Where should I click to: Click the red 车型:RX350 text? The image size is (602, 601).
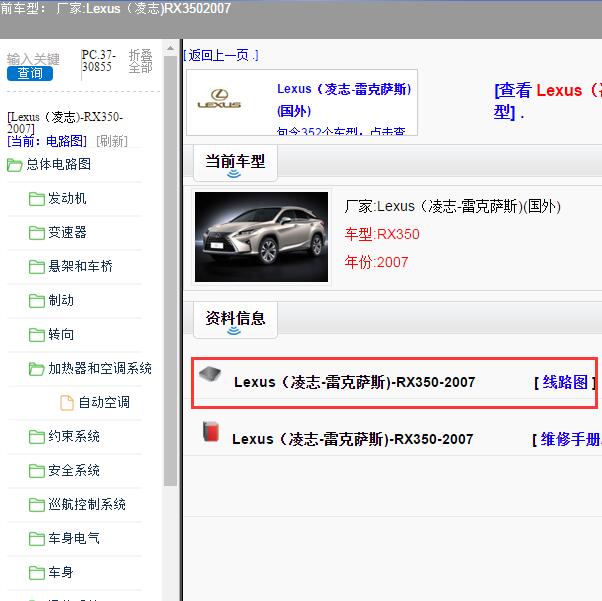[382, 234]
